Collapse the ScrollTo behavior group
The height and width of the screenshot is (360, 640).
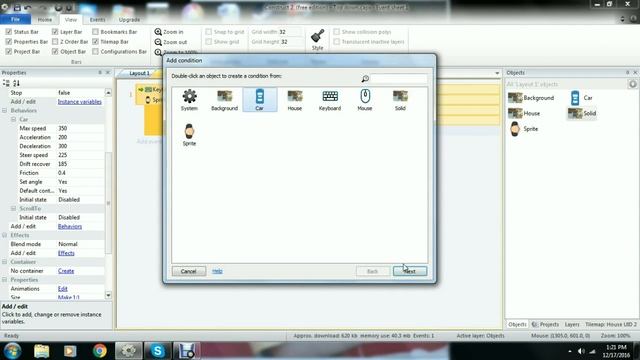13,209
